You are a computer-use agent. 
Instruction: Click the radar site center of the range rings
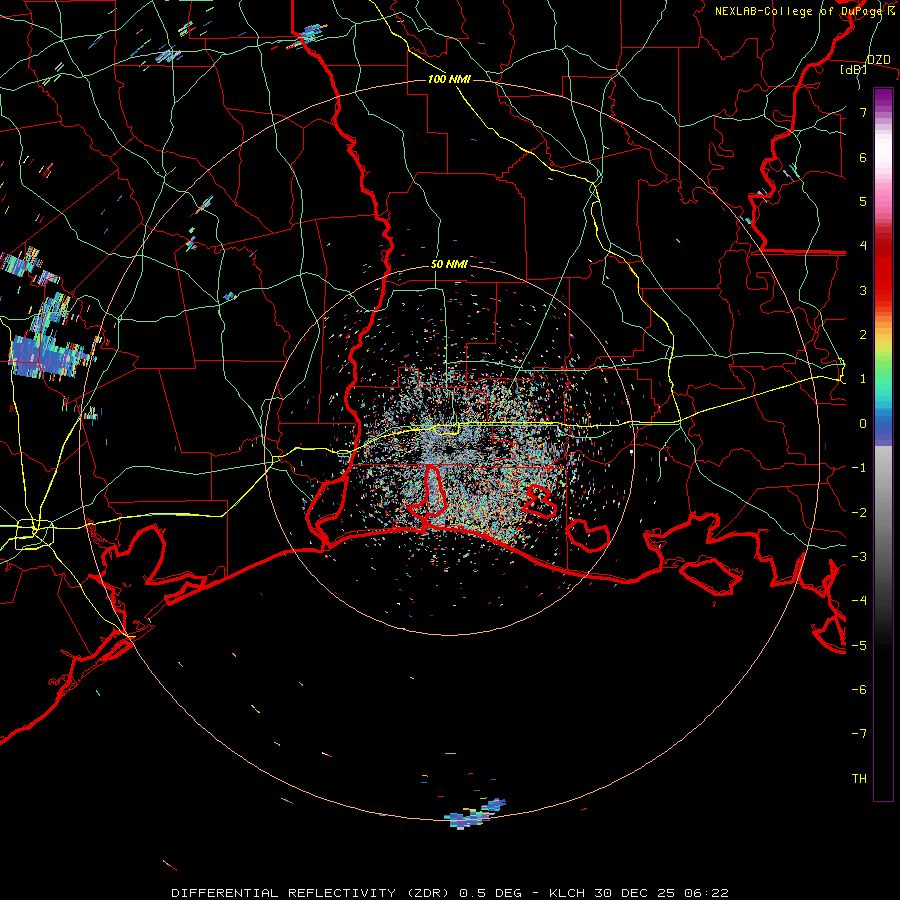449,450
